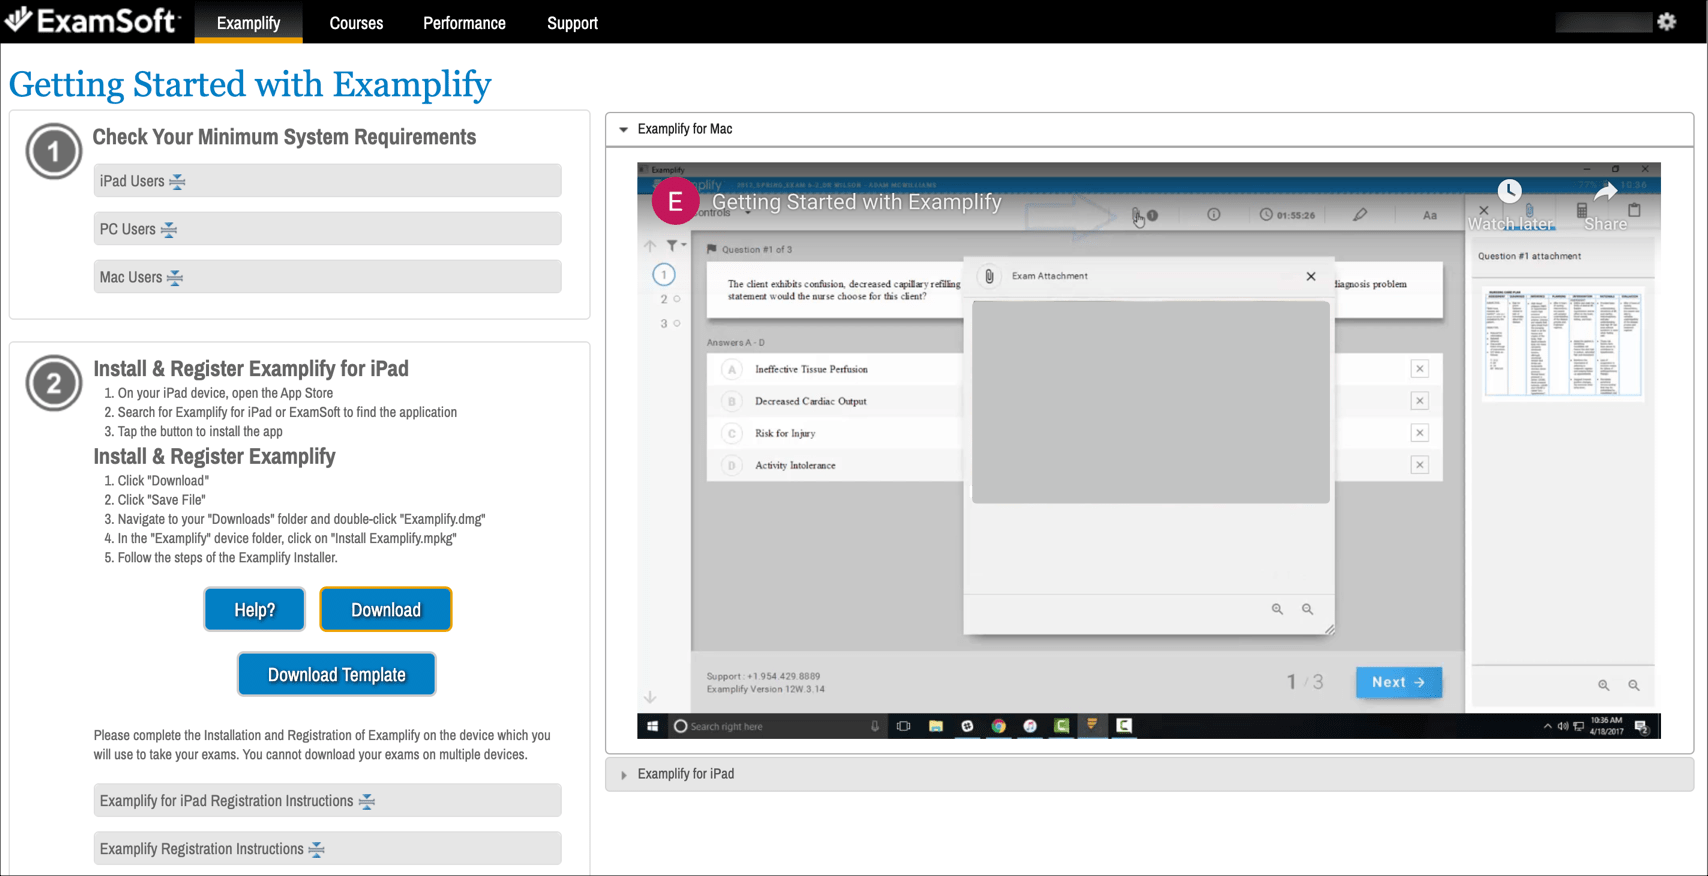The width and height of the screenshot is (1708, 876).
Task: Open the Courses tab
Action: [x=356, y=22]
